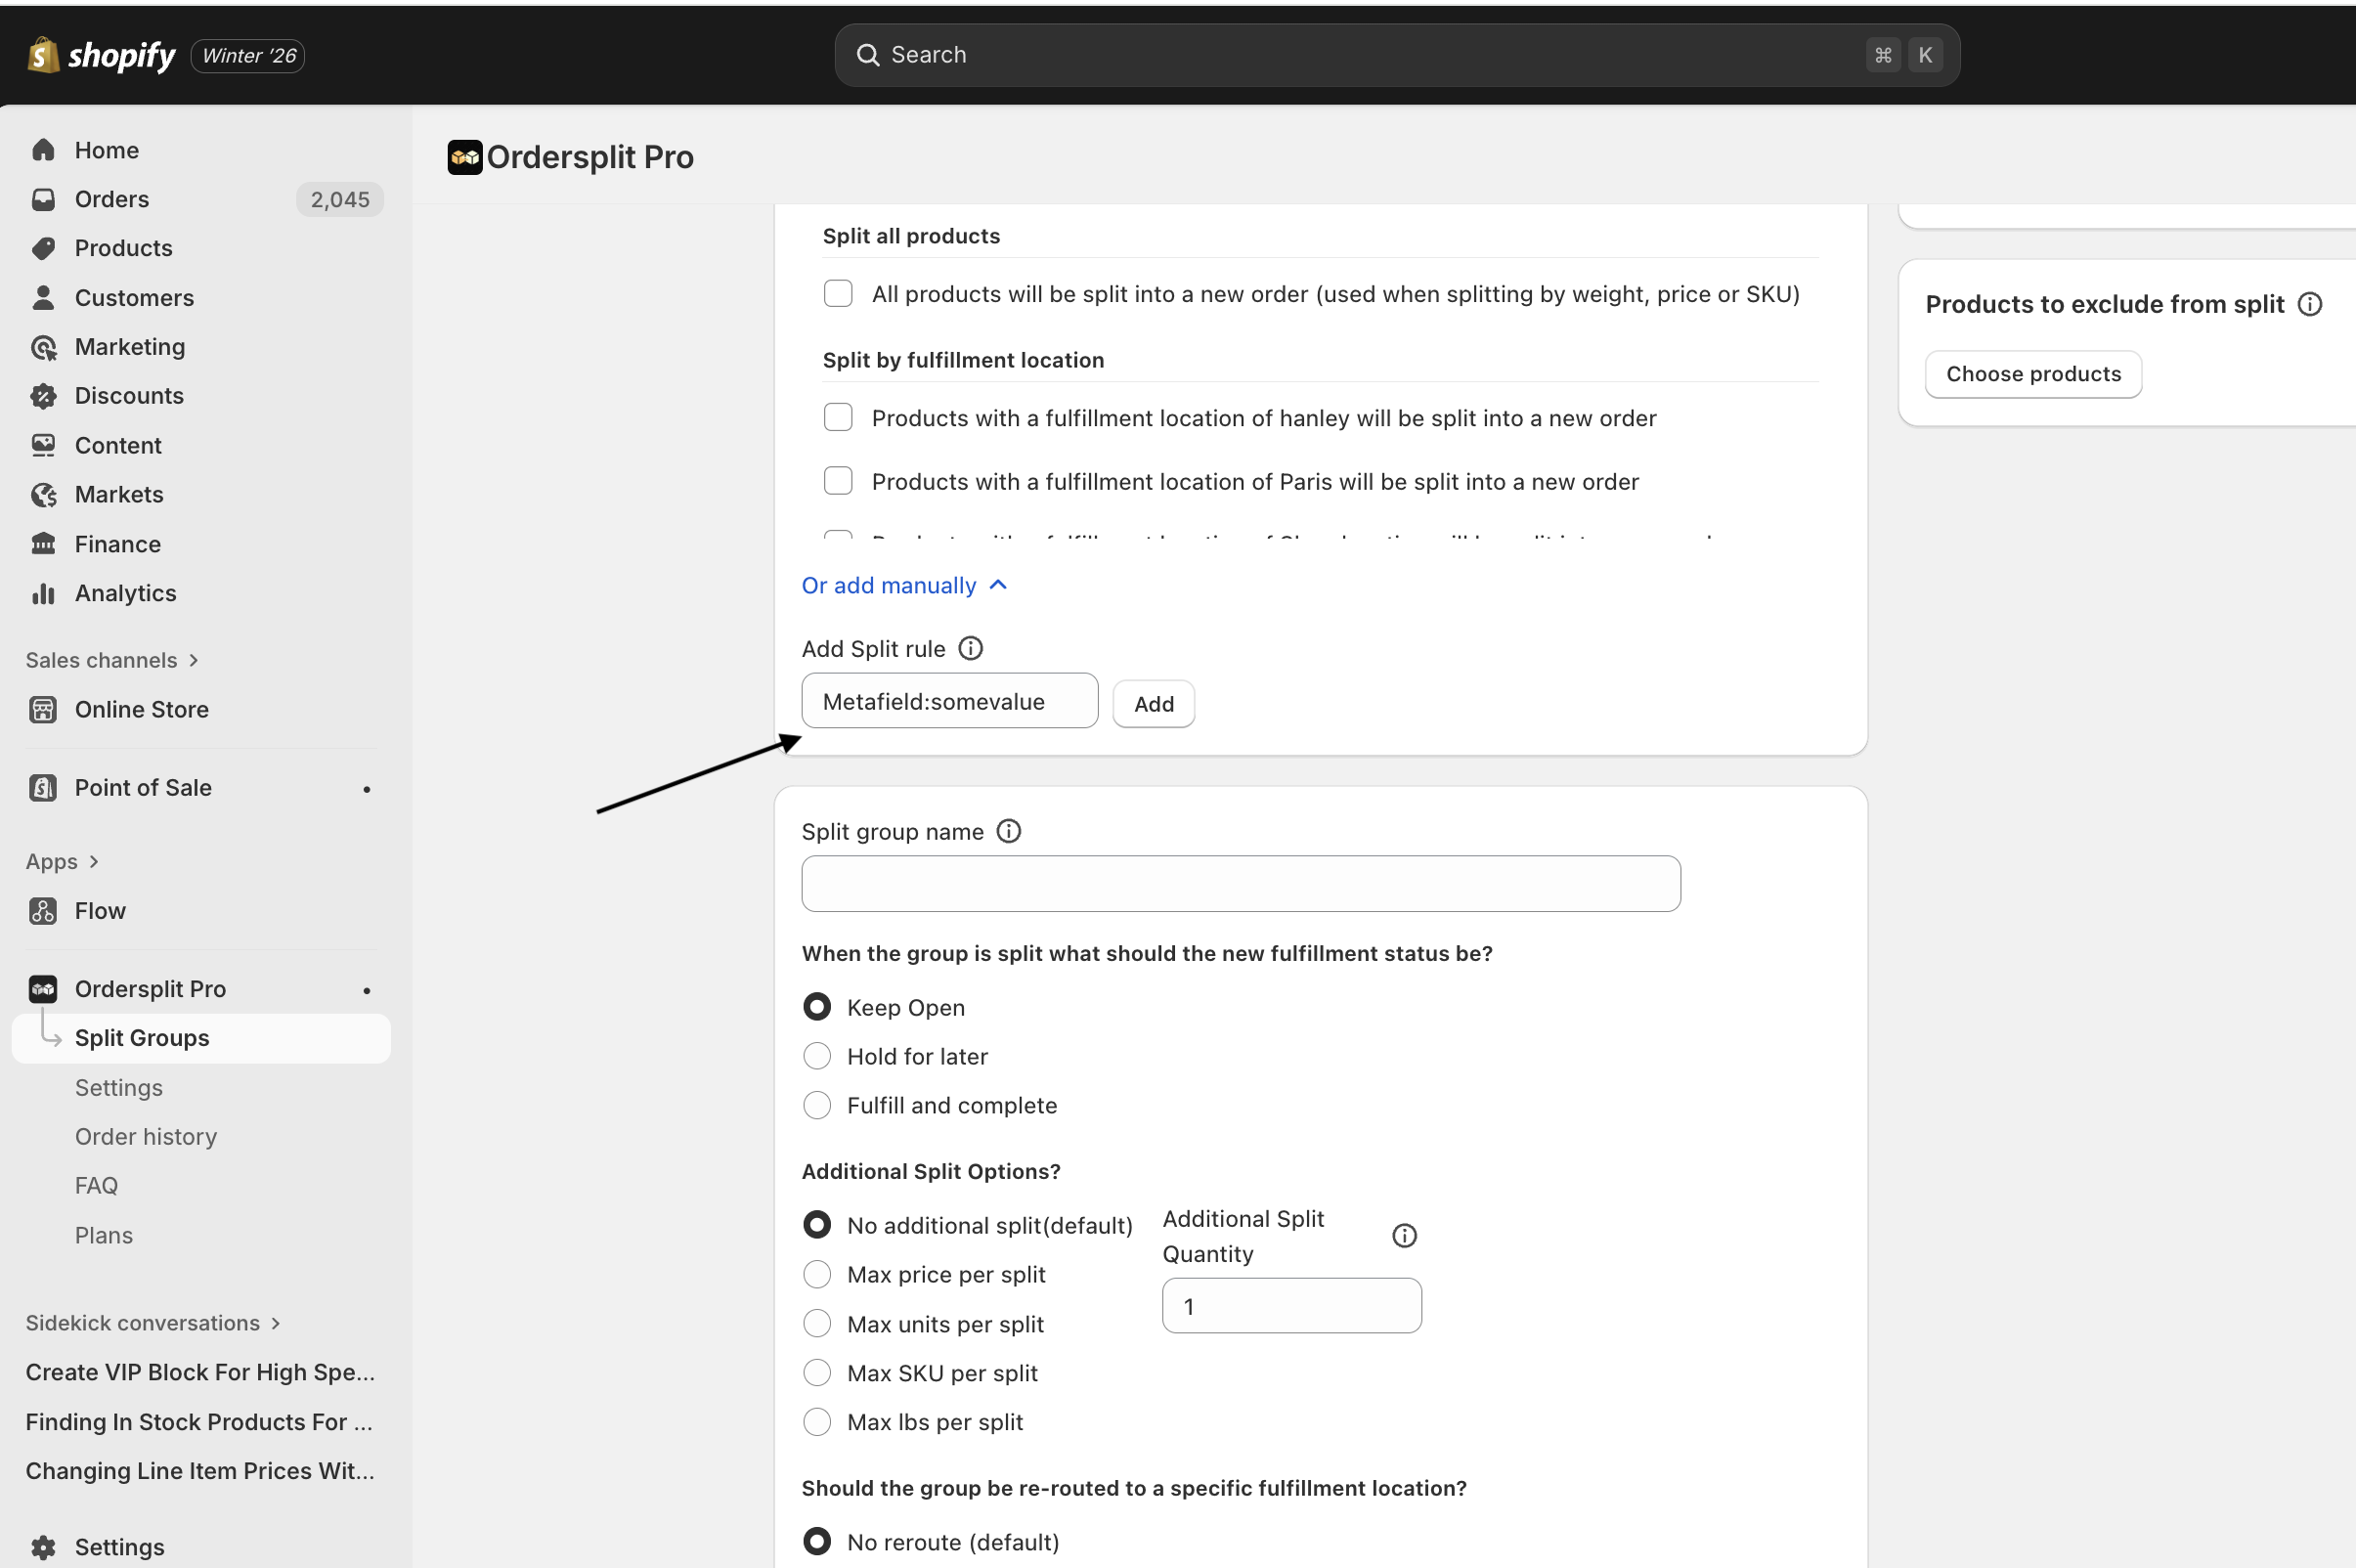Enable split for hanley fulfillment location
Screen dimensions: 2356x1568
[x=838, y=417]
